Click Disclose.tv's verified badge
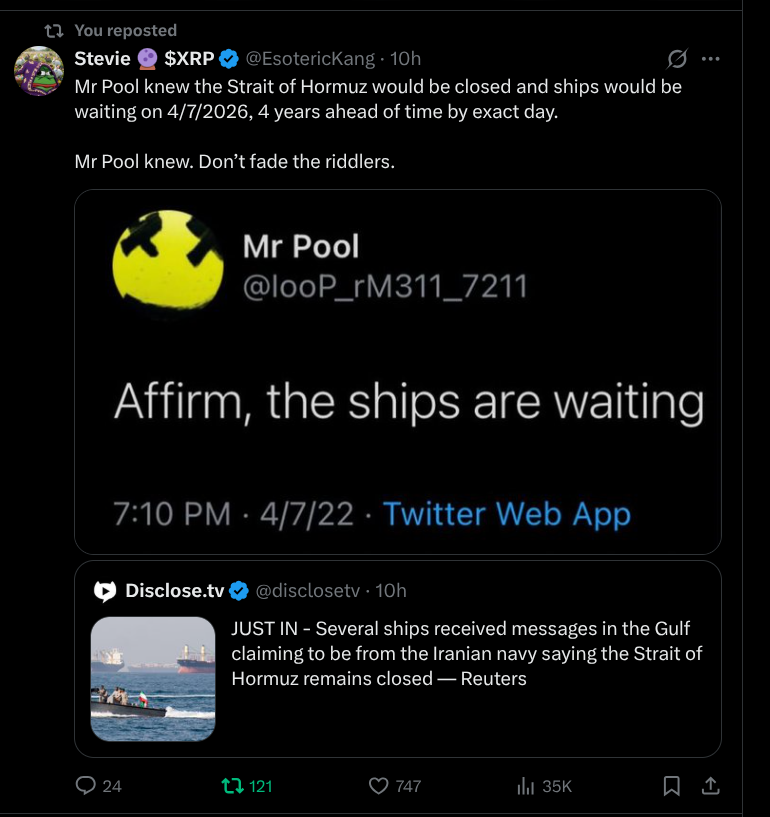 pos(239,591)
